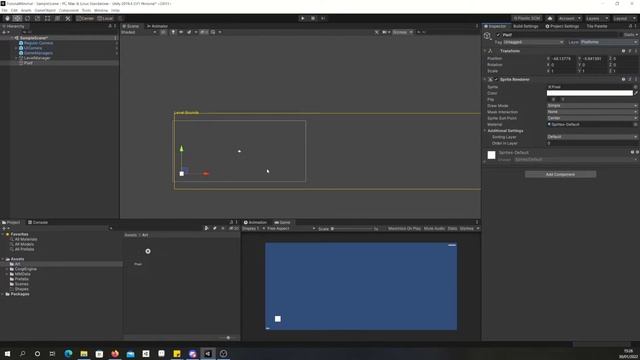The width and height of the screenshot is (640, 360).
Task: Pick color with the eyedropper icon
Action: [636, 93]
